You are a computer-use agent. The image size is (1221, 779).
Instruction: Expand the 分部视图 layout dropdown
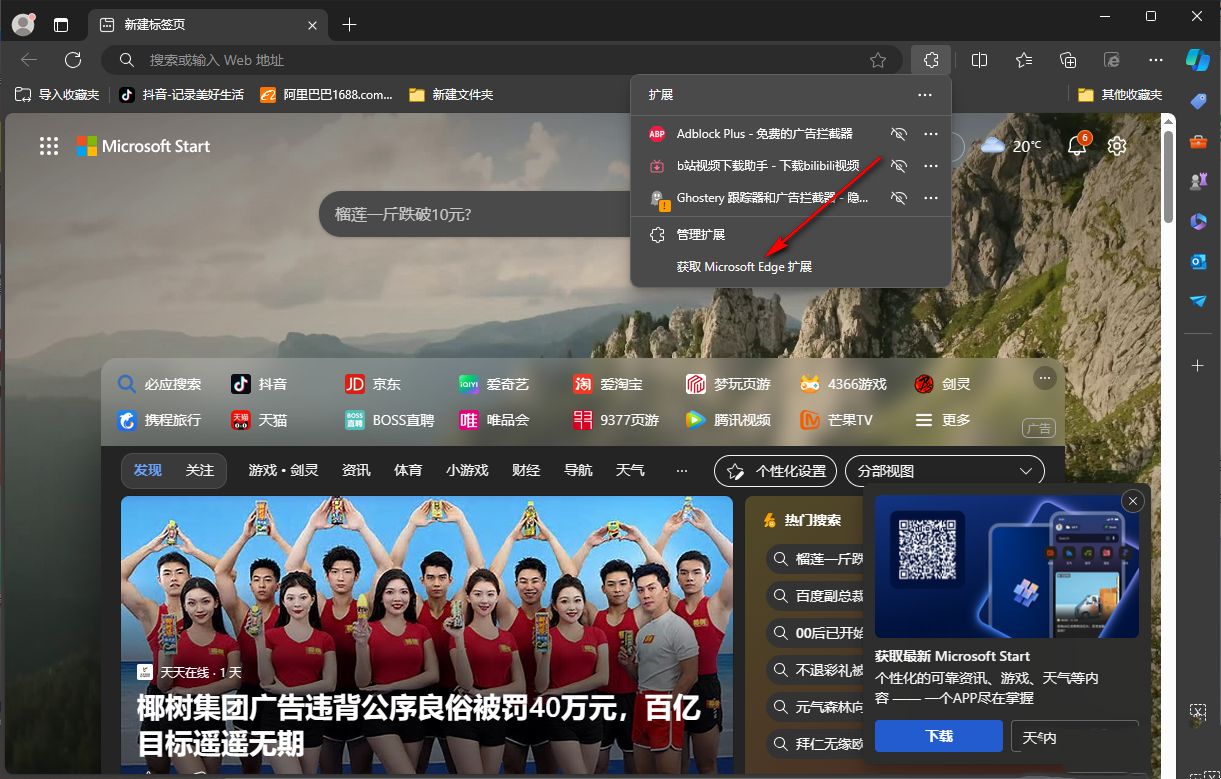[945, 471]
